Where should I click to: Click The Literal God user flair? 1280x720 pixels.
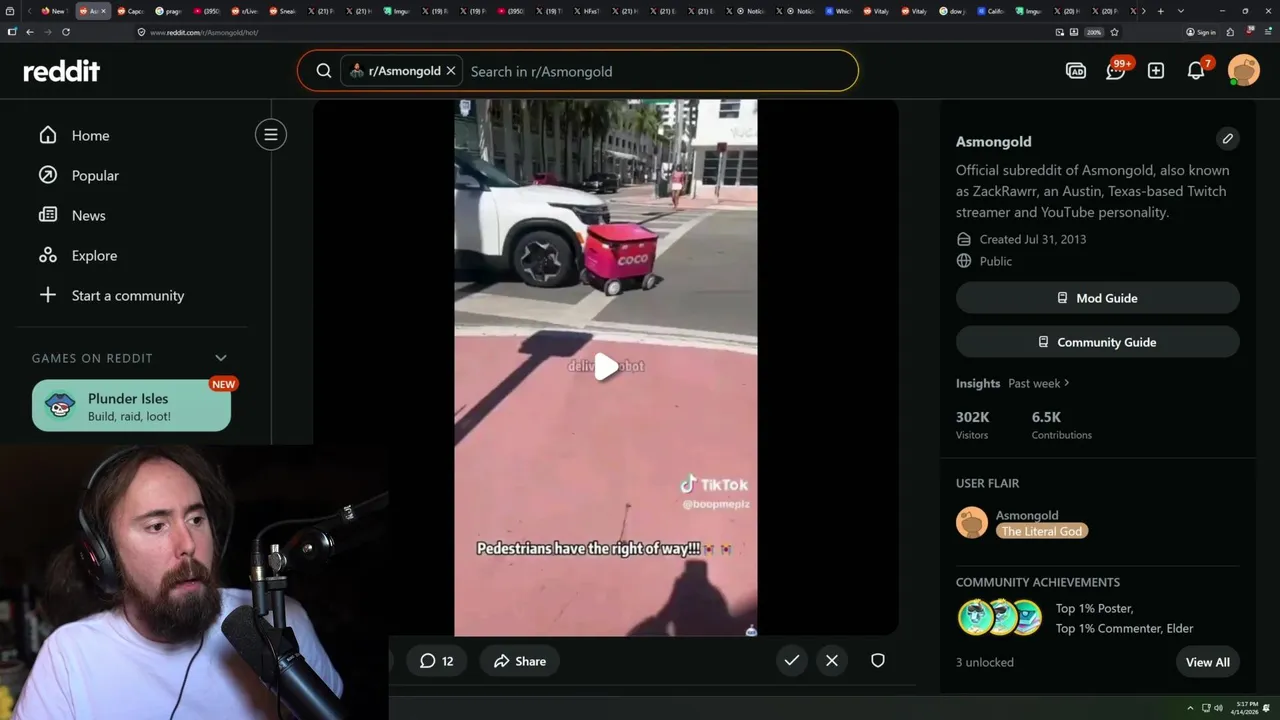pyautogui.click(x=1042, y=531)
